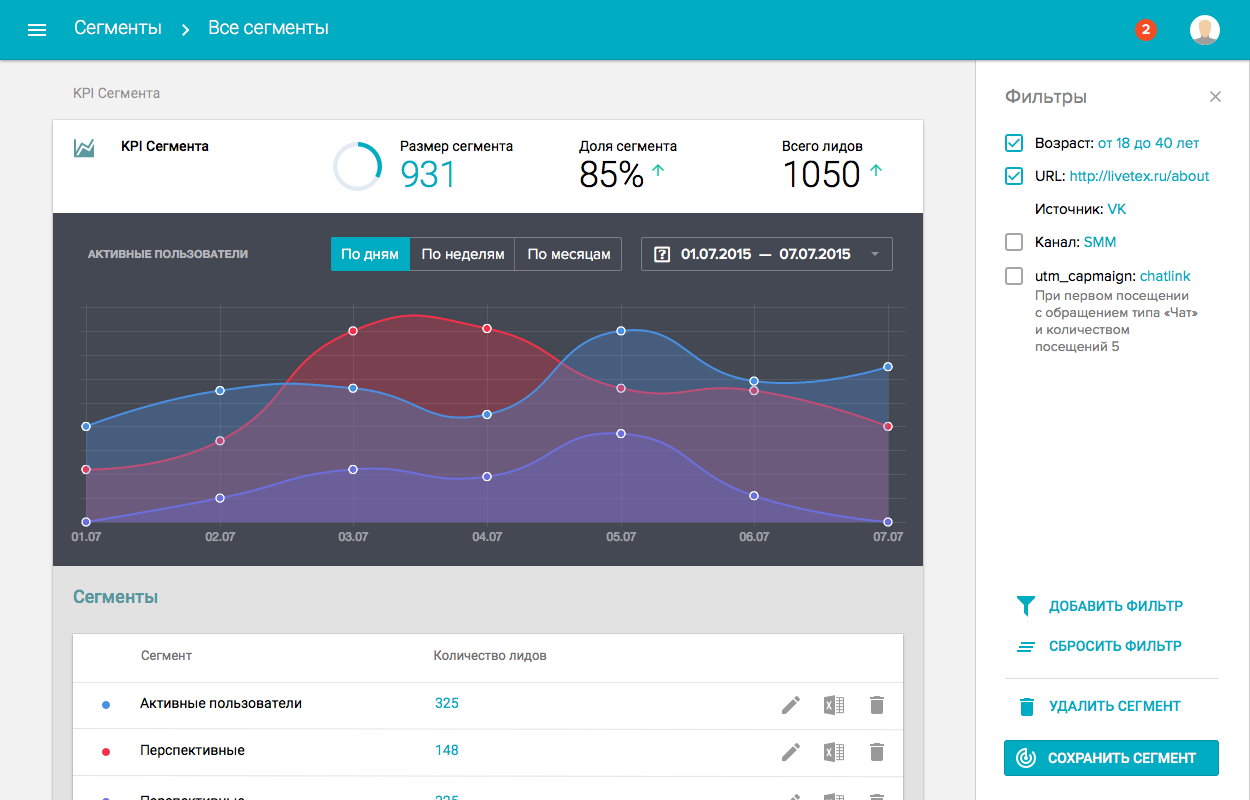Viewport: 1250px width, 800px height.
Task: Click ДОБАВИТЬ ФИЛЬТР link
Action: [x=1099, y=606]
